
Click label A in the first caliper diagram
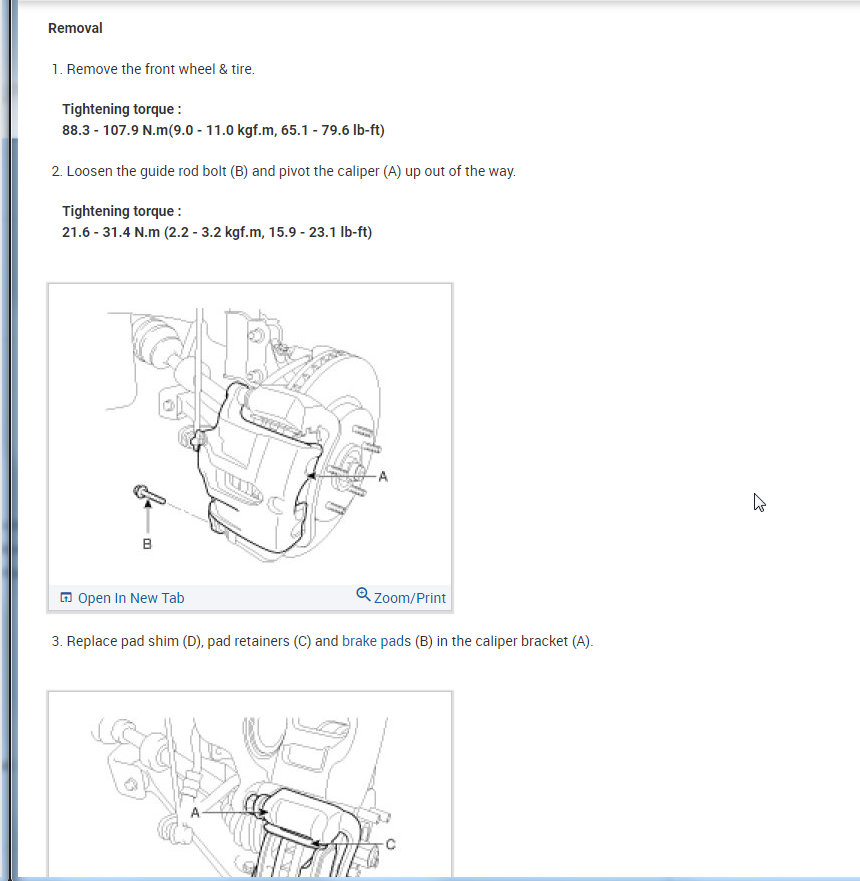[x=383, y=476]
